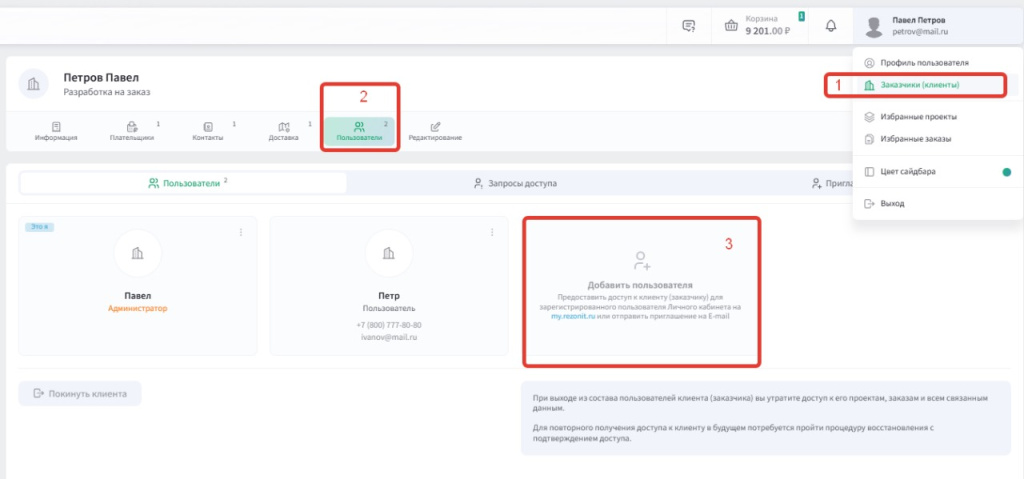This screenshot has height=479, width=1024.
Task: Switch to the Плательщики tab
Action: 132,131
